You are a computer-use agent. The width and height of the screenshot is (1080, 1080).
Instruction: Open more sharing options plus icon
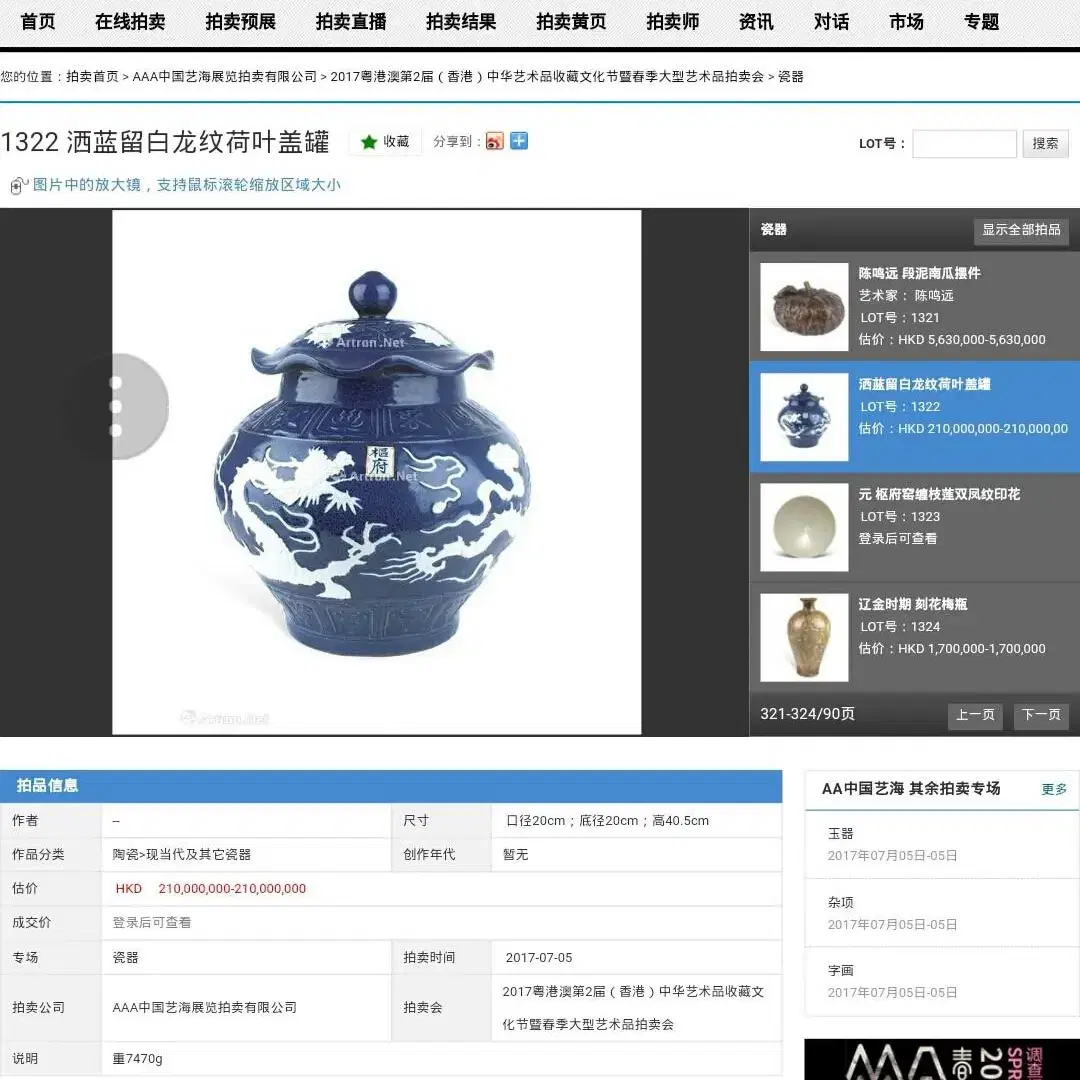[x=519, y=141]
